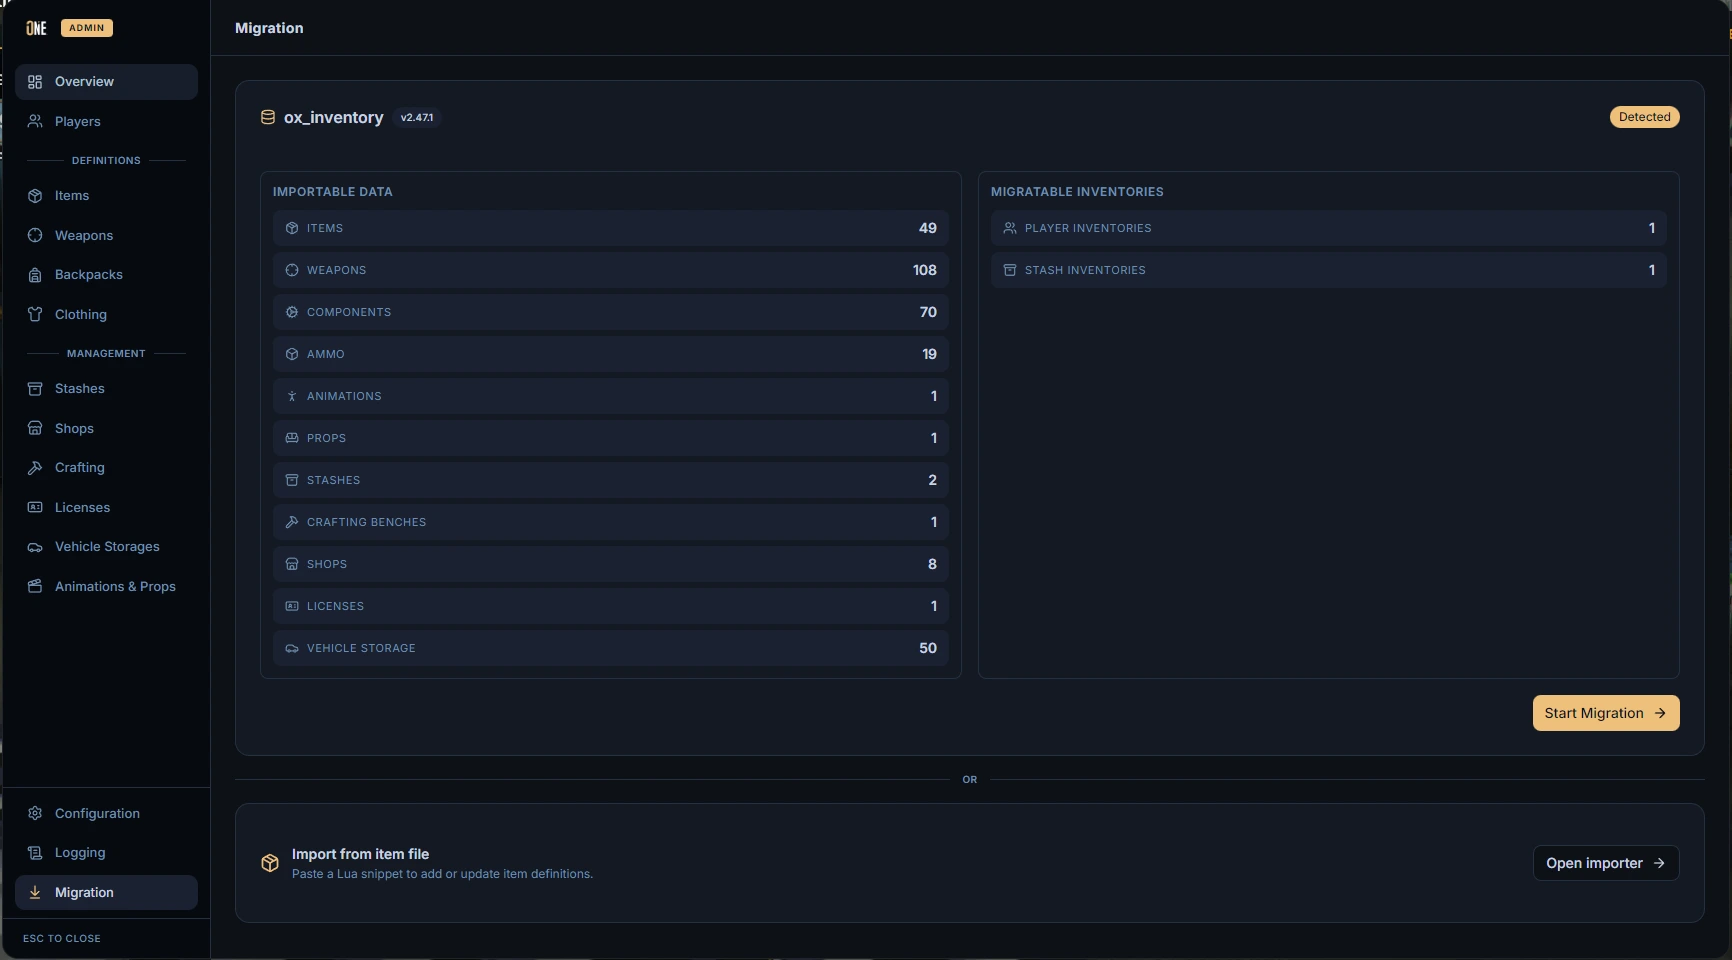Click the STASH INVENTORIES archive icon
This screenshot has height=960, width=1732.
click(1010, 270)
